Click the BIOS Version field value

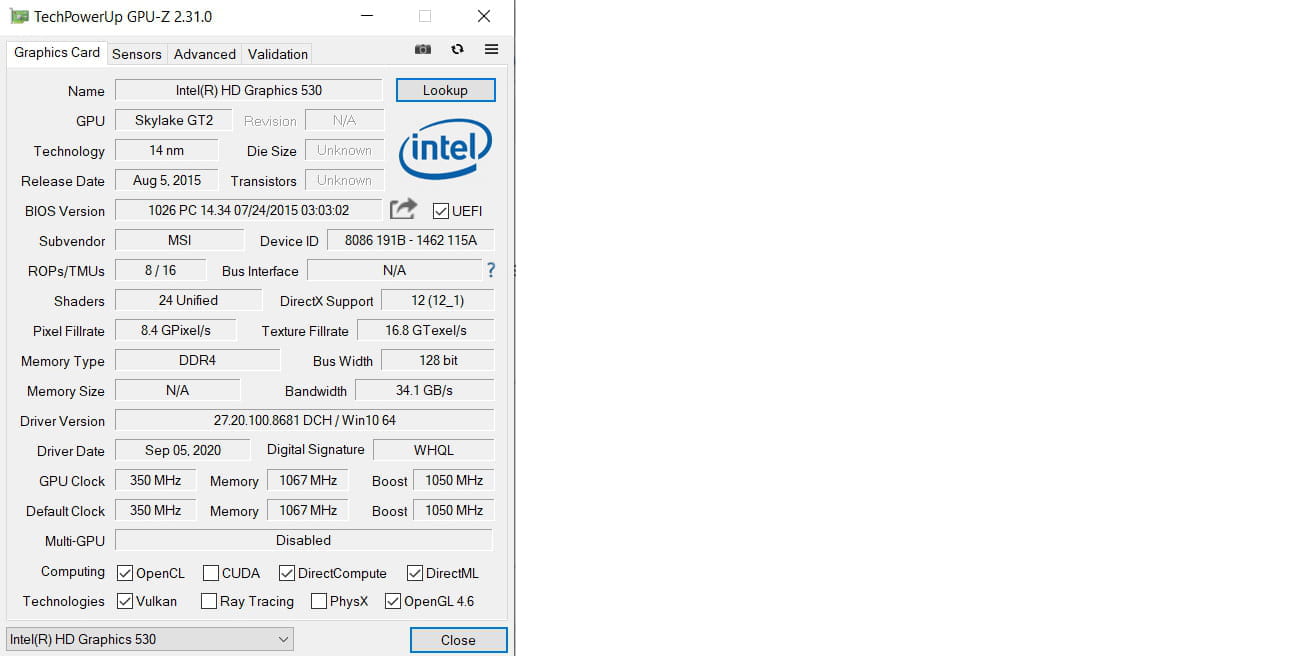(249, 210)
